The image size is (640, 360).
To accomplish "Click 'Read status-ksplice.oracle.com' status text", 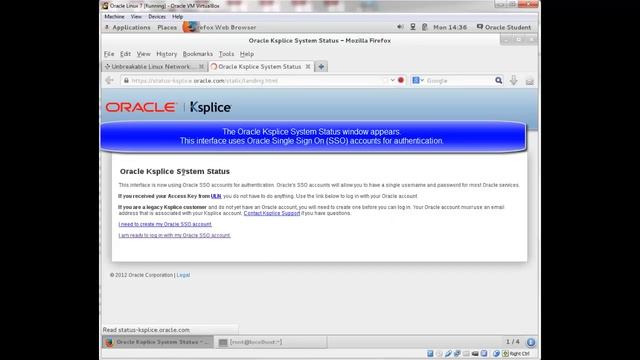I will point(146,330).
